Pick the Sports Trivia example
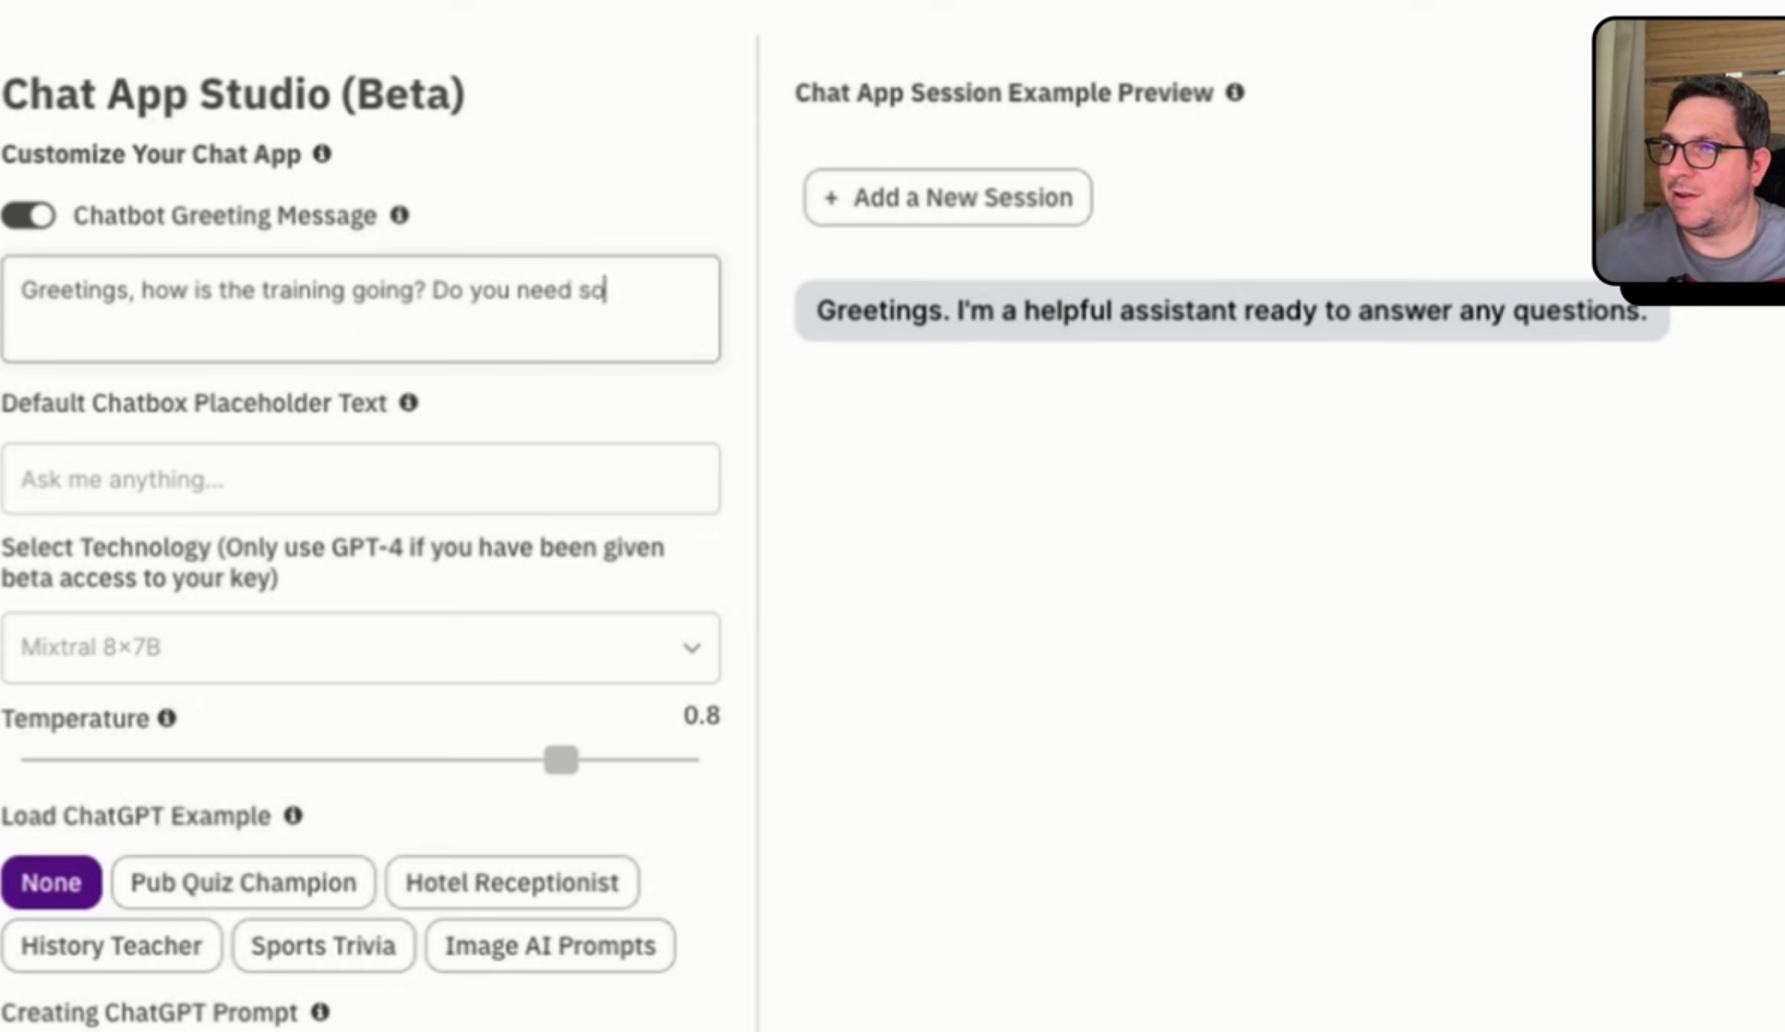This screenshot has width=1785, height=1032. tap(323, 945)
